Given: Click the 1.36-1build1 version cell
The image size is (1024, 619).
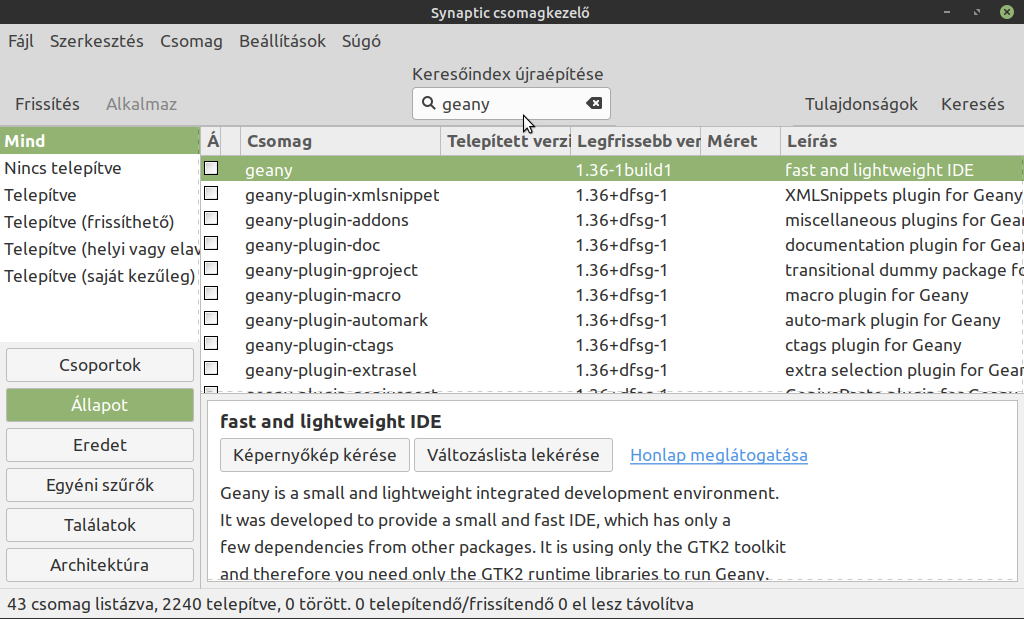Looking at the screenshot, I should (623, 170).
